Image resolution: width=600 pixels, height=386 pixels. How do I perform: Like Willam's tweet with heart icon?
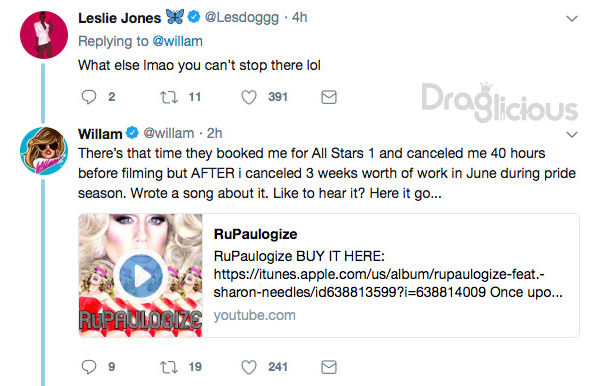tap(249, 367)
